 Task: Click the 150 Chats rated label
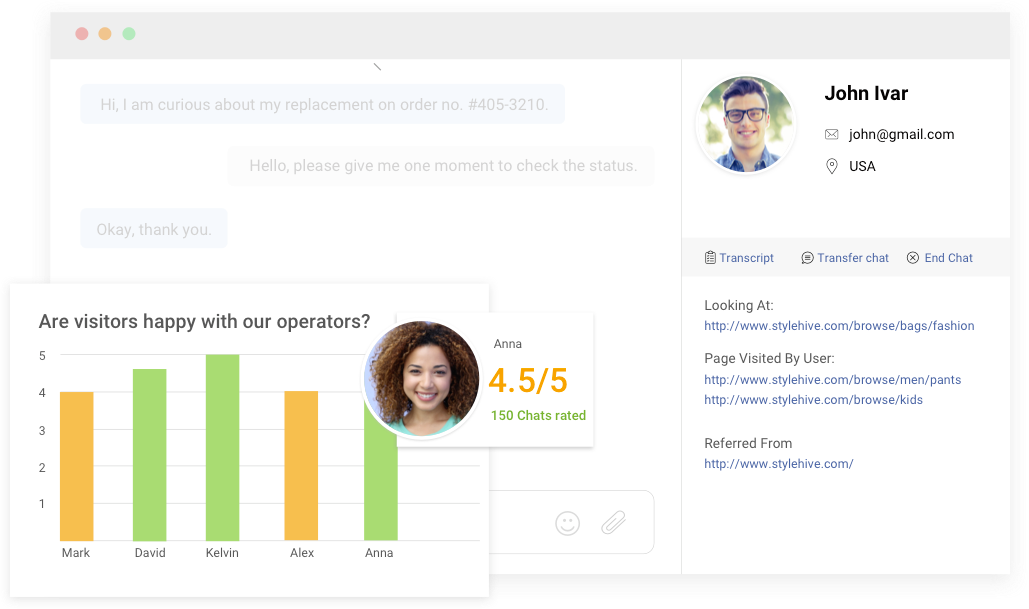coord(538,416)
